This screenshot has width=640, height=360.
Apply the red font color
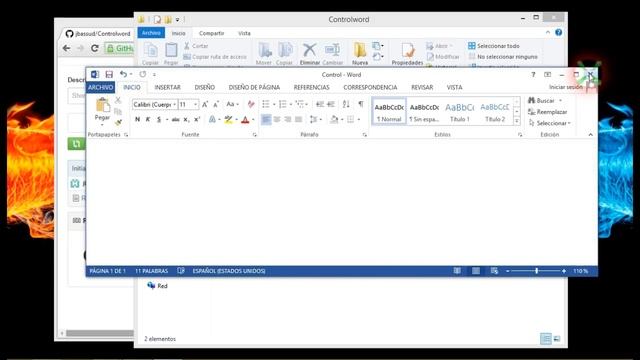click(245, 119)
